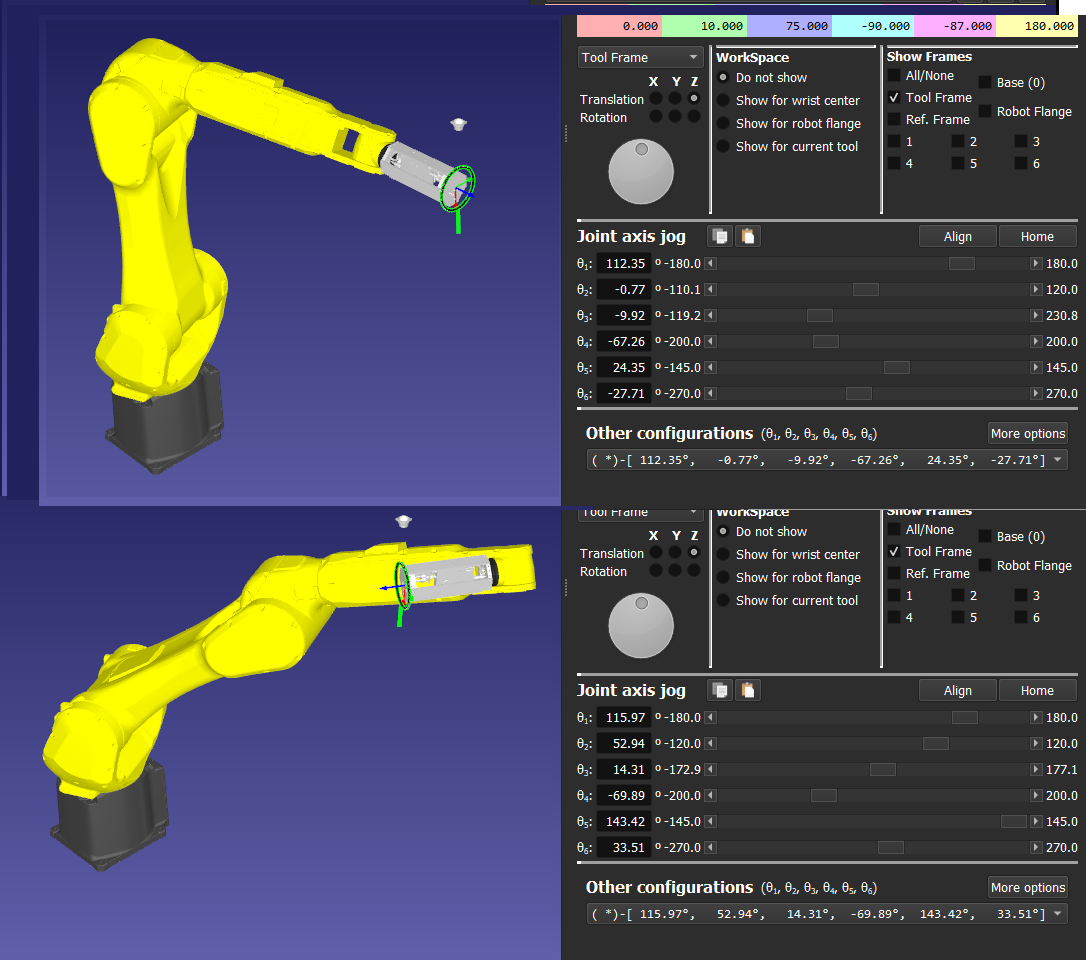Expand lower Other configurations dropdown list
Screen dimensions: 1086x960
click(x=1058, y=914)
